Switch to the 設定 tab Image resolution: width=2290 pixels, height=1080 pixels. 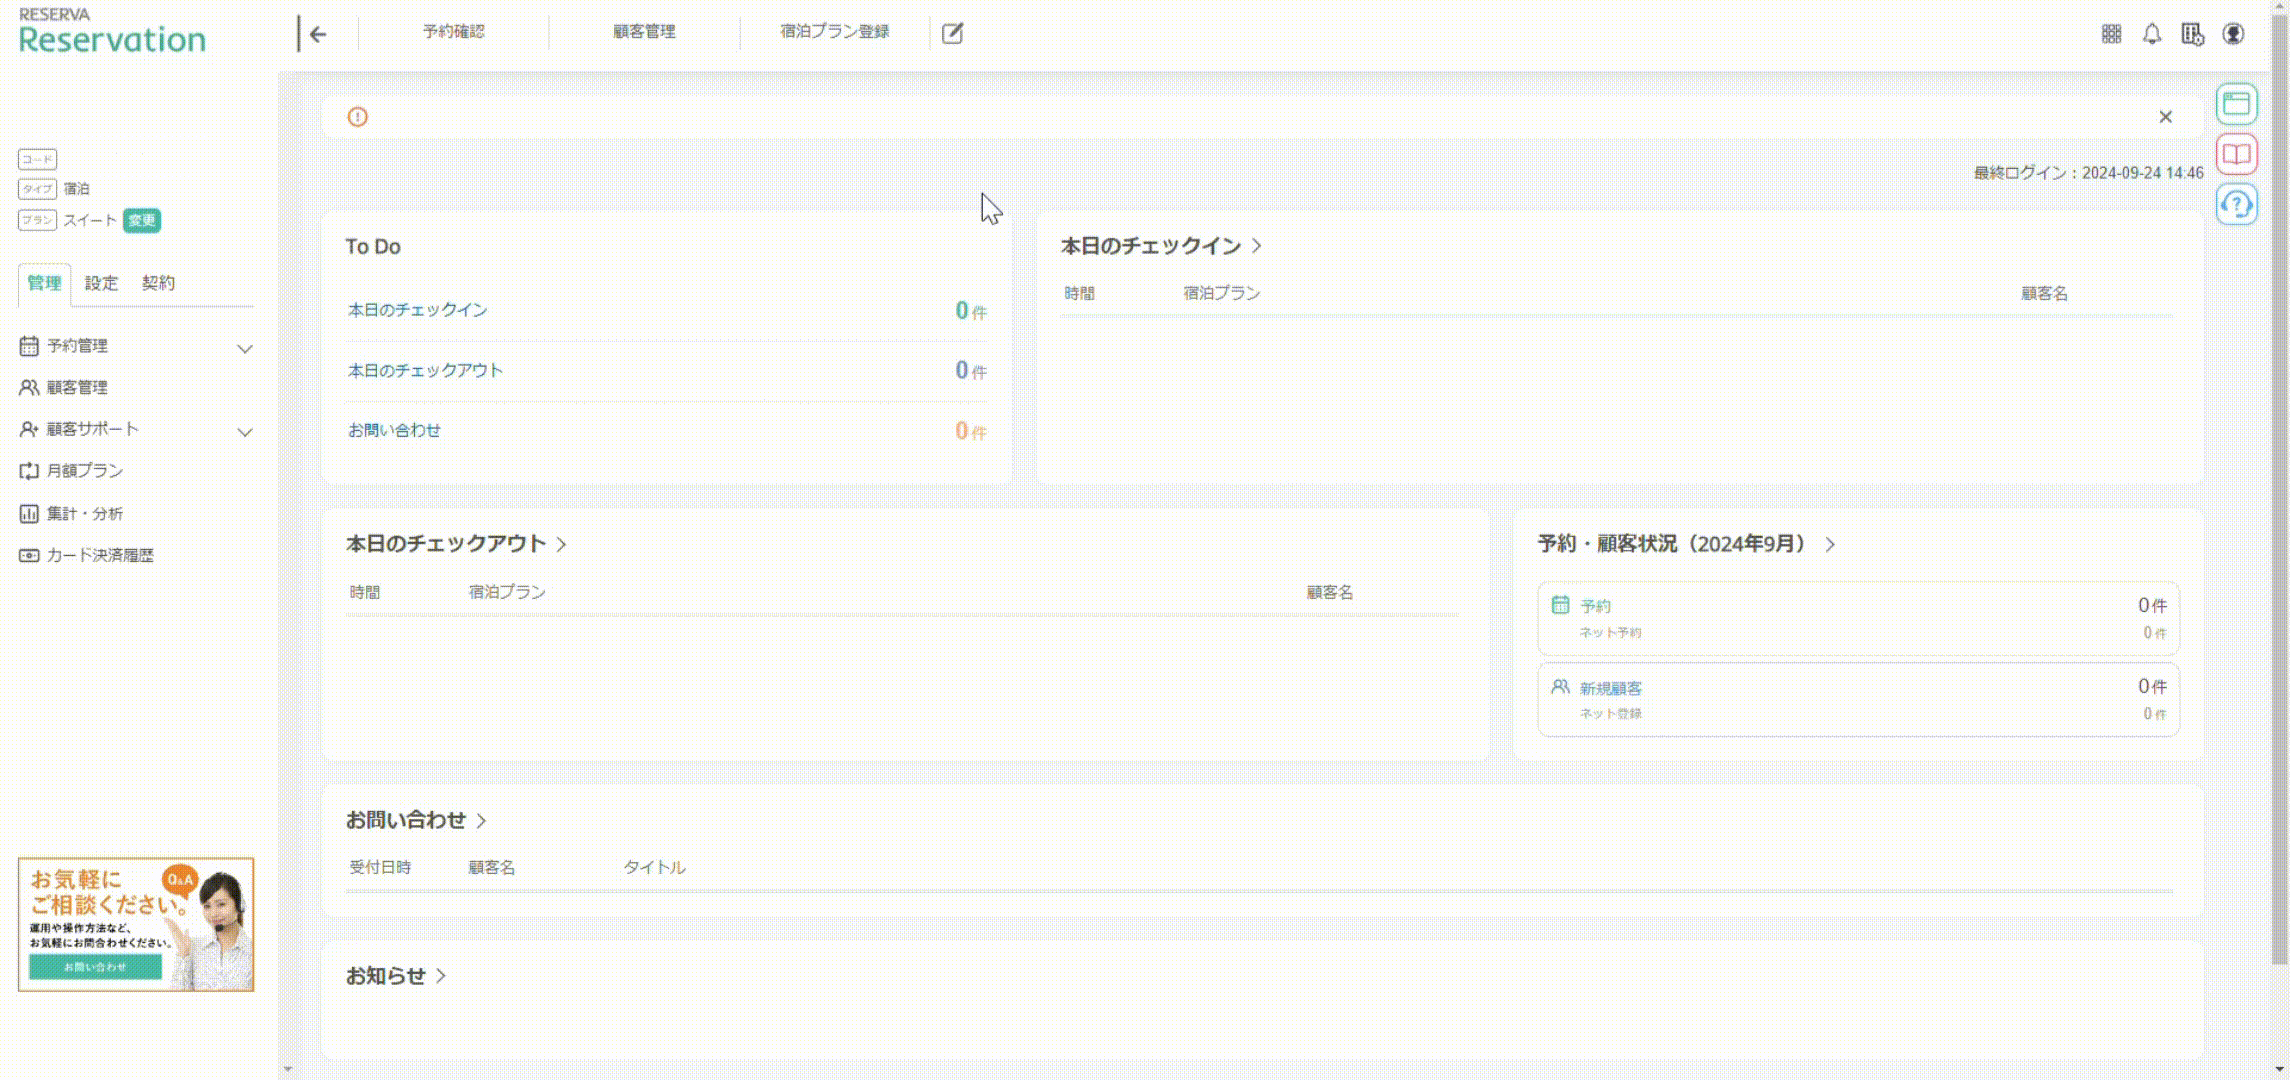click(x=101, y=284)
